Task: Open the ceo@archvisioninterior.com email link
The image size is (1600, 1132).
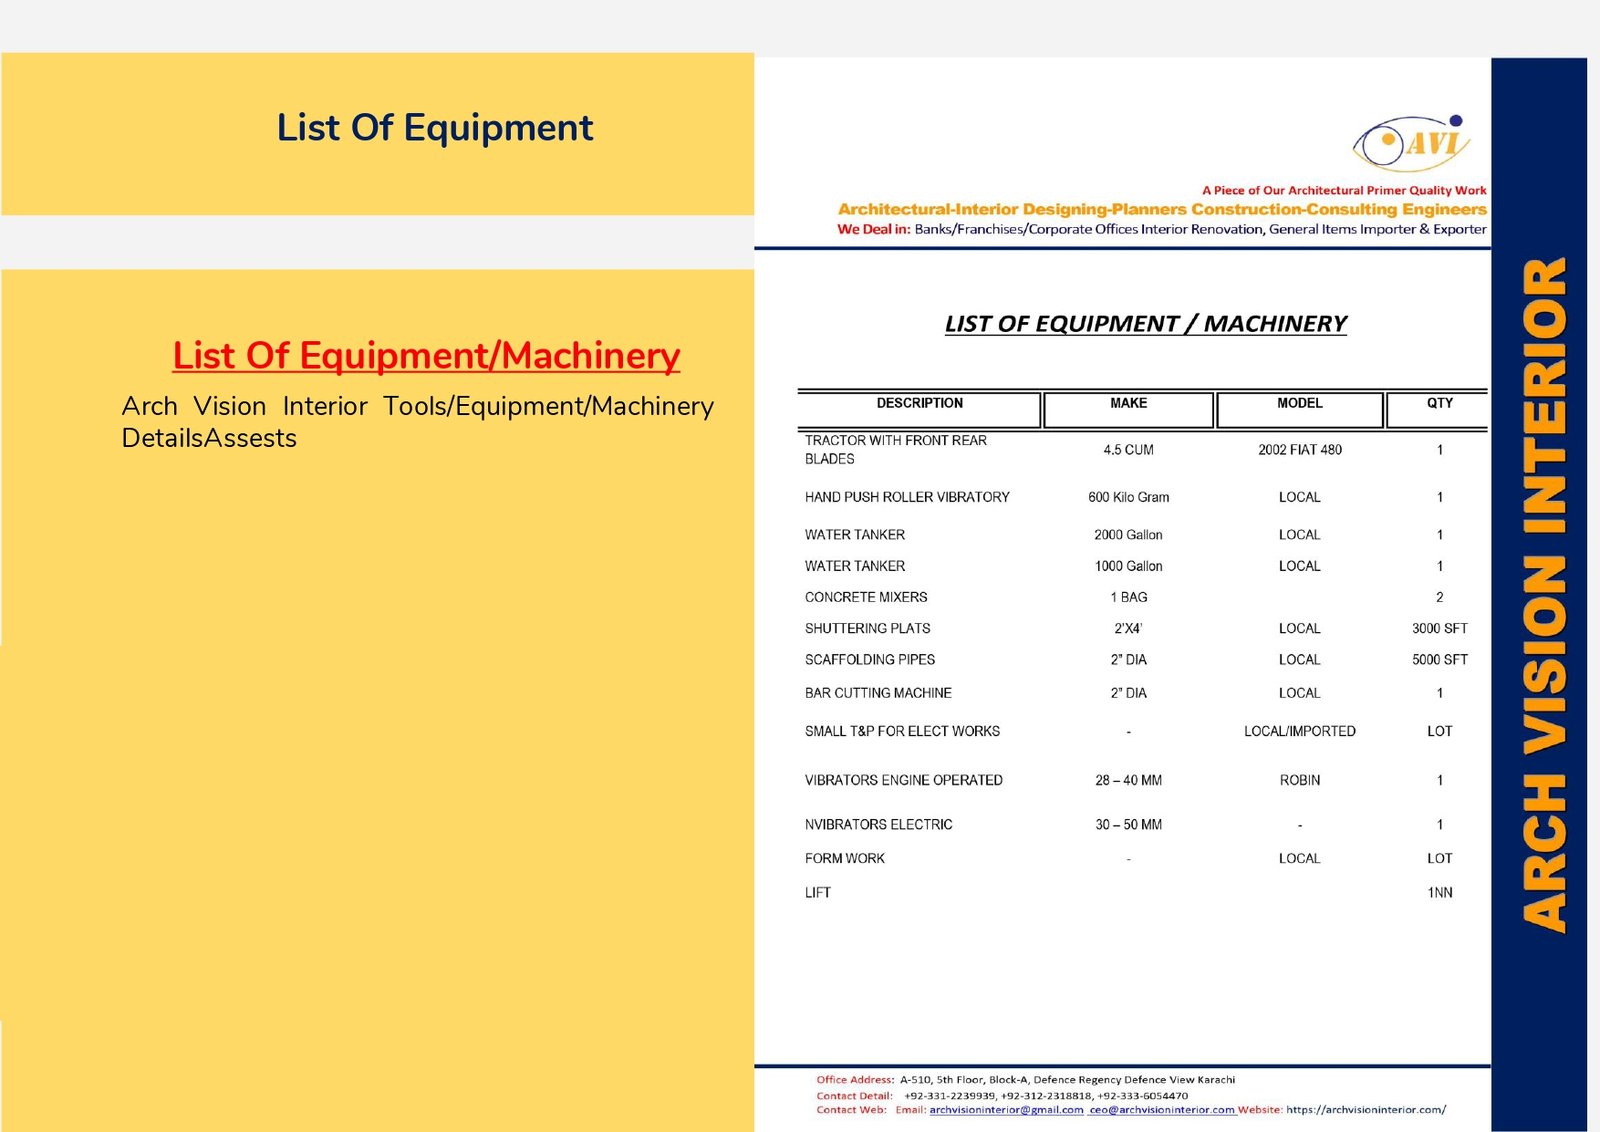Action: pos(1162,1110)
